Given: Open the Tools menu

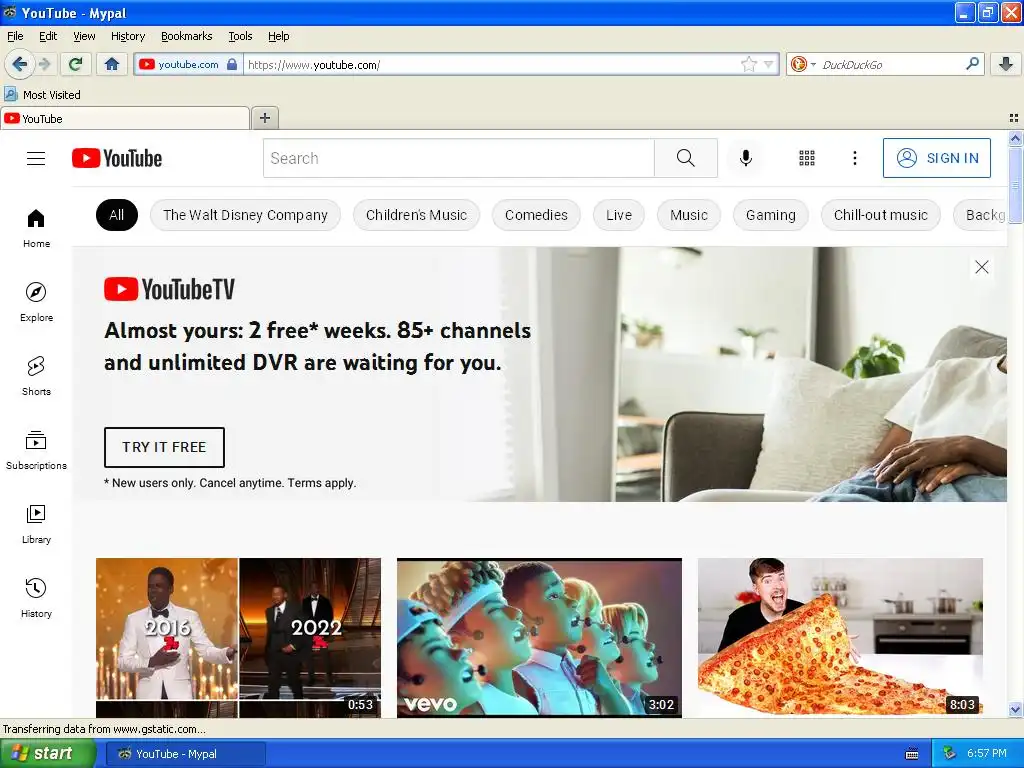Looking at the screenshot, I should 240,36.
